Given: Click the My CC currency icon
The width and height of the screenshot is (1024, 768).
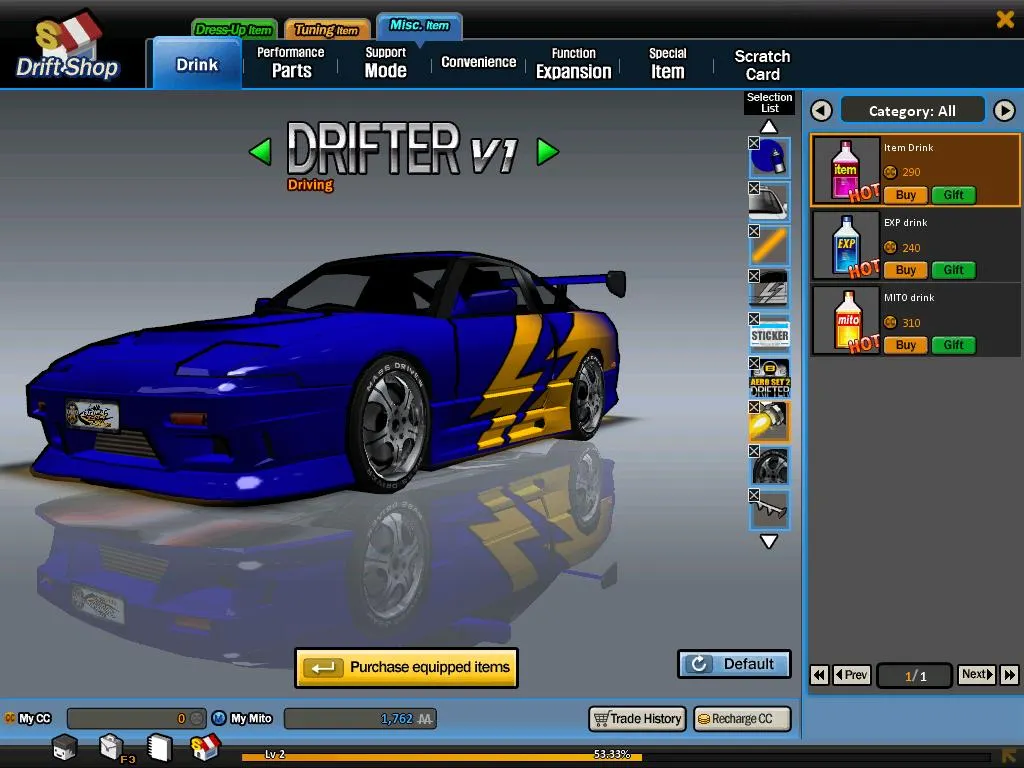Looking at the screenshot, I should (10, 718).
